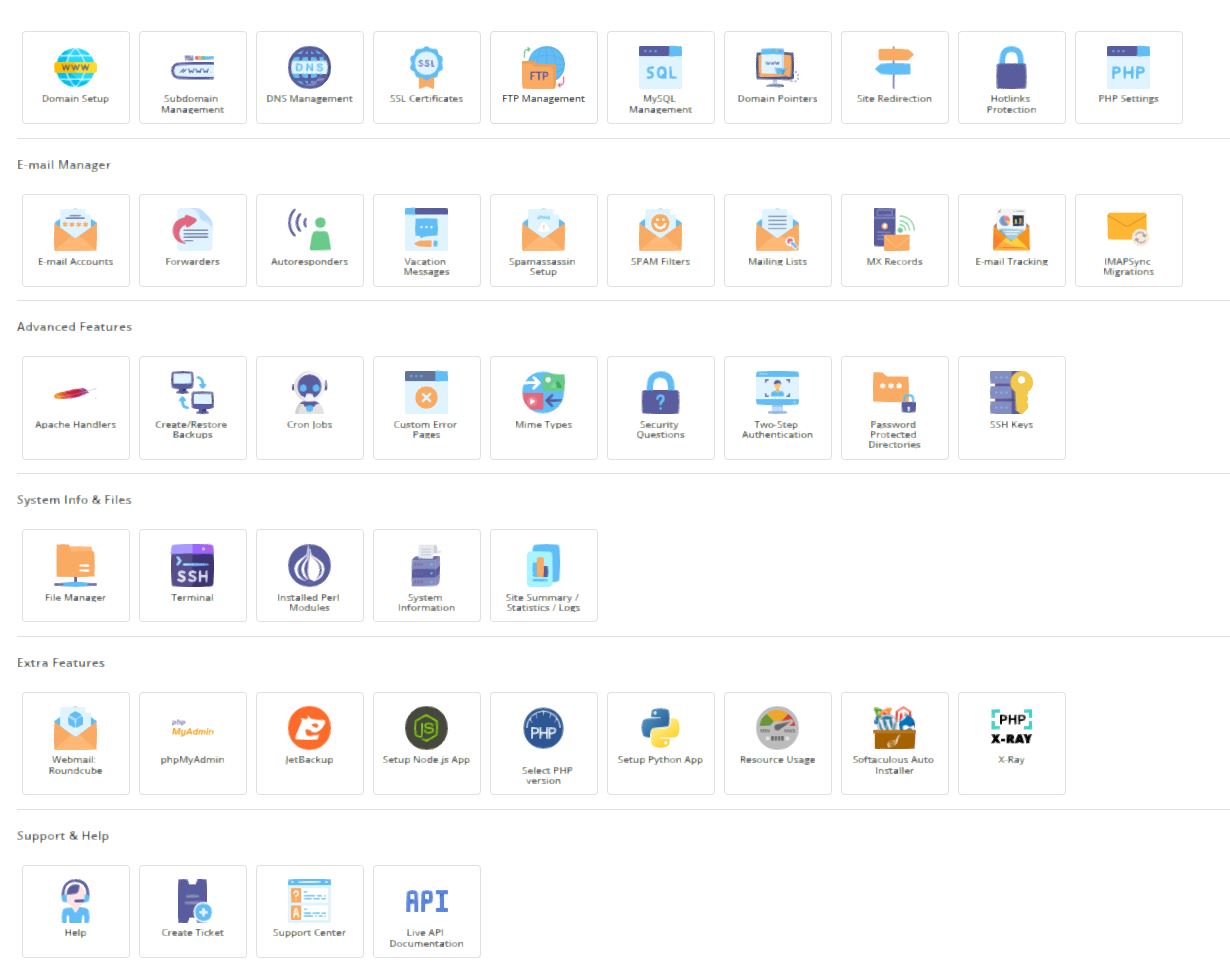This screenshot has height=963, width=1230.
Task: Open MySQL Management
Action: click(661, 77)
